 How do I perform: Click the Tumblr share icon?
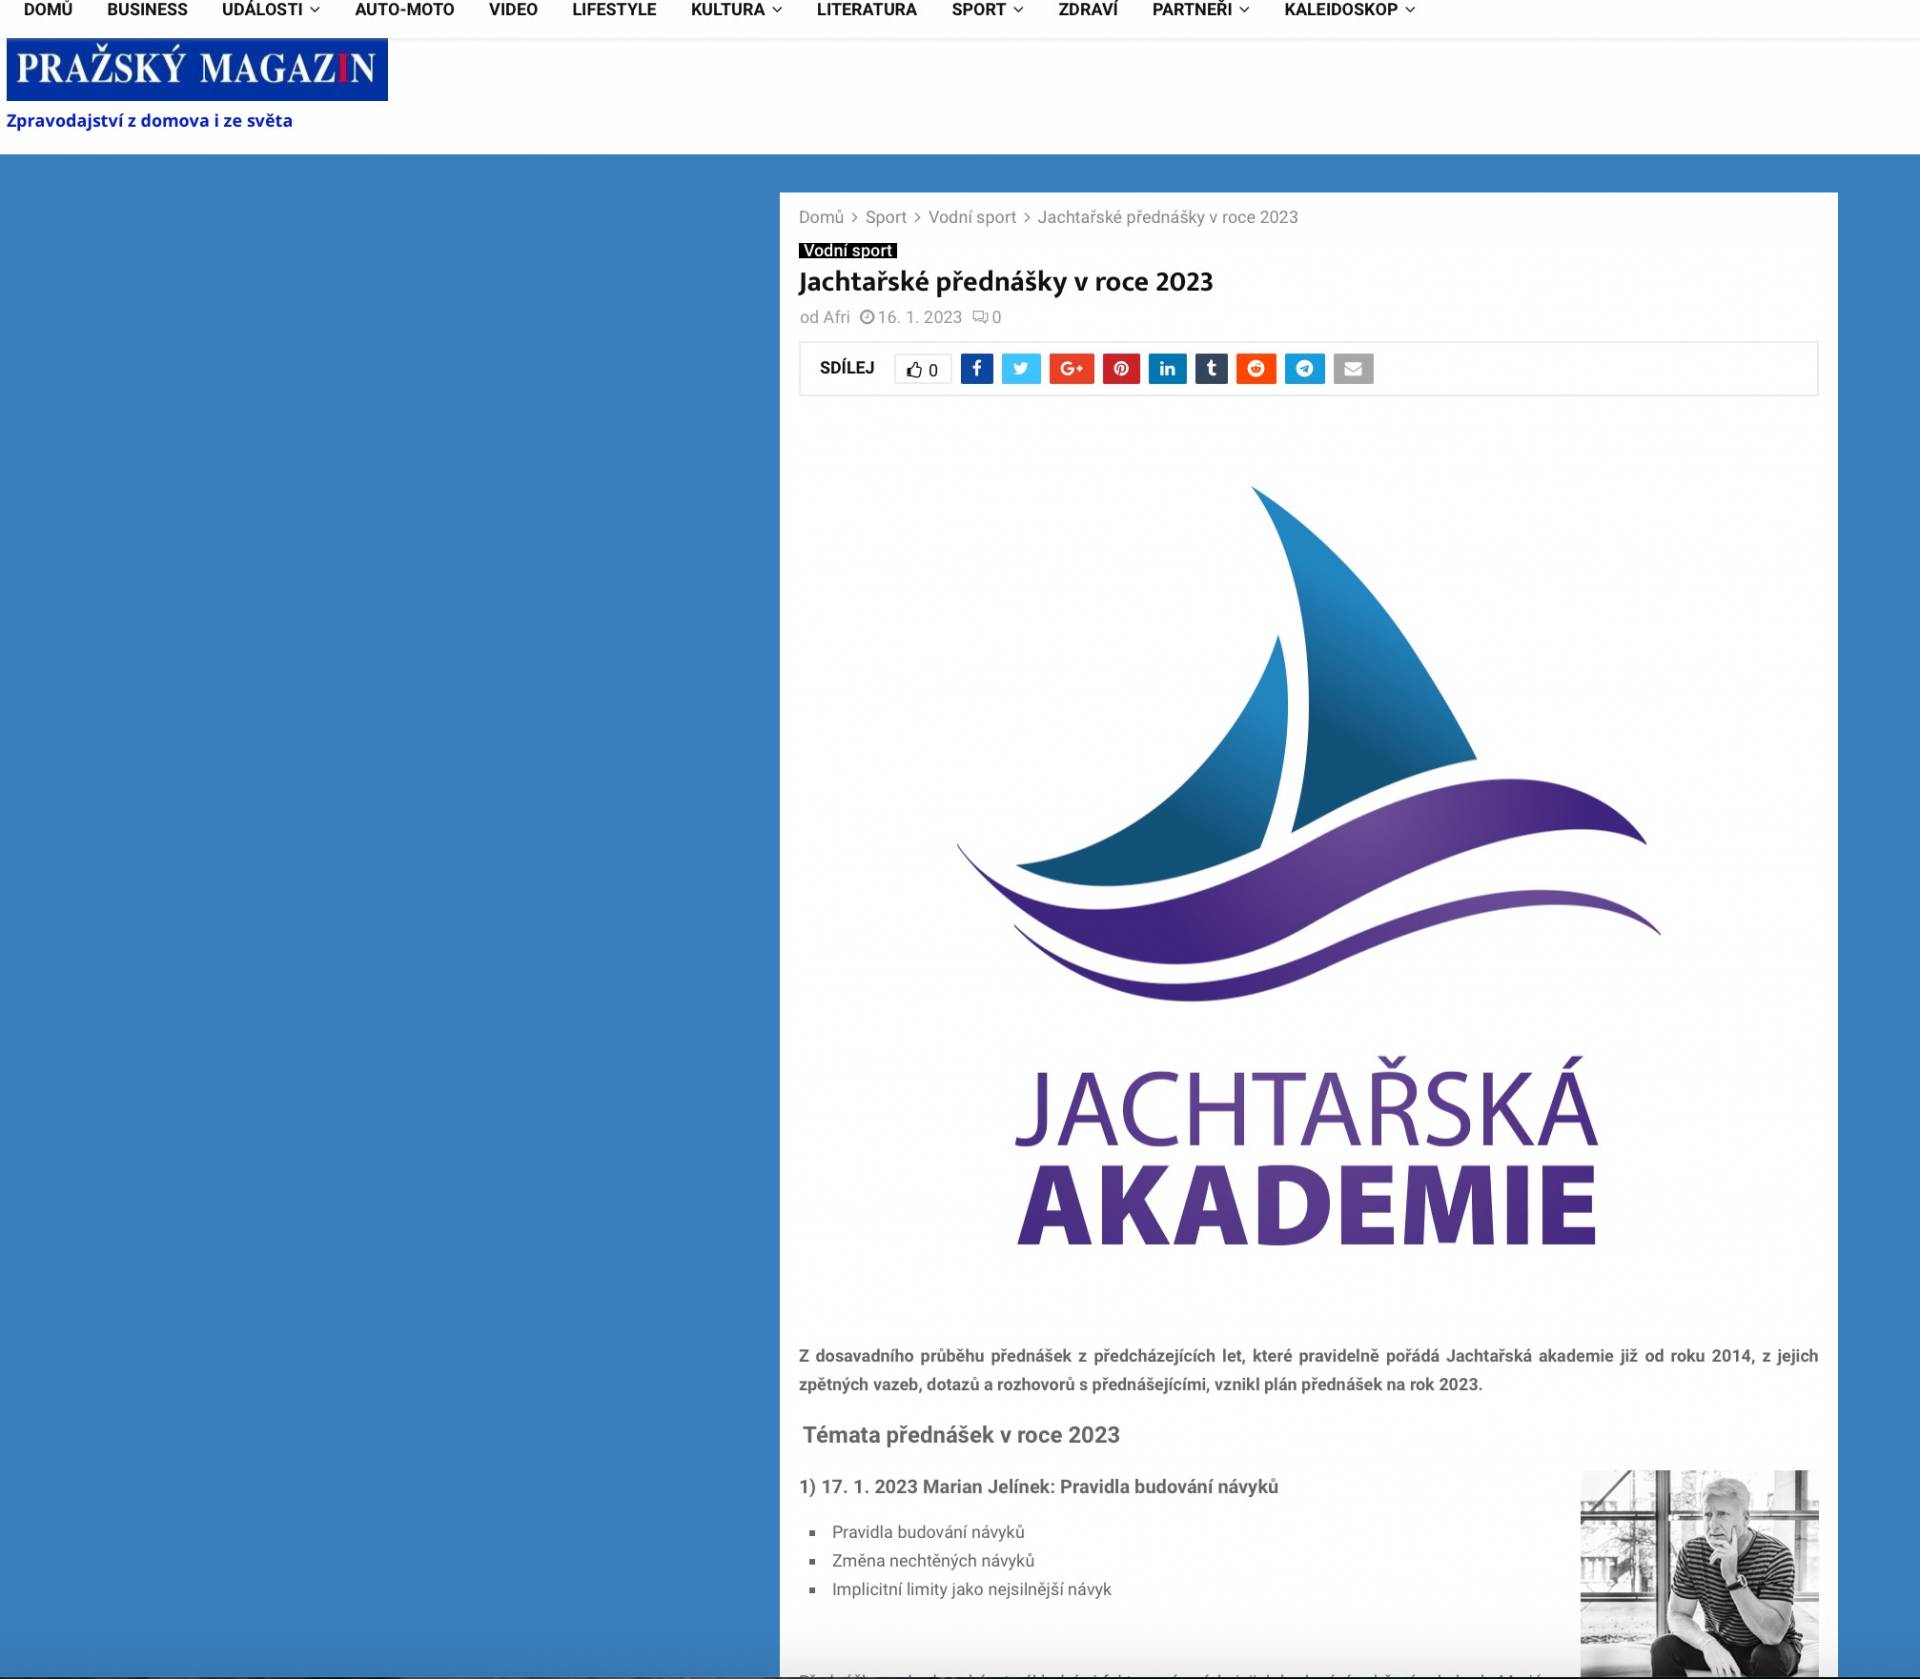[x=1211, y=369]
